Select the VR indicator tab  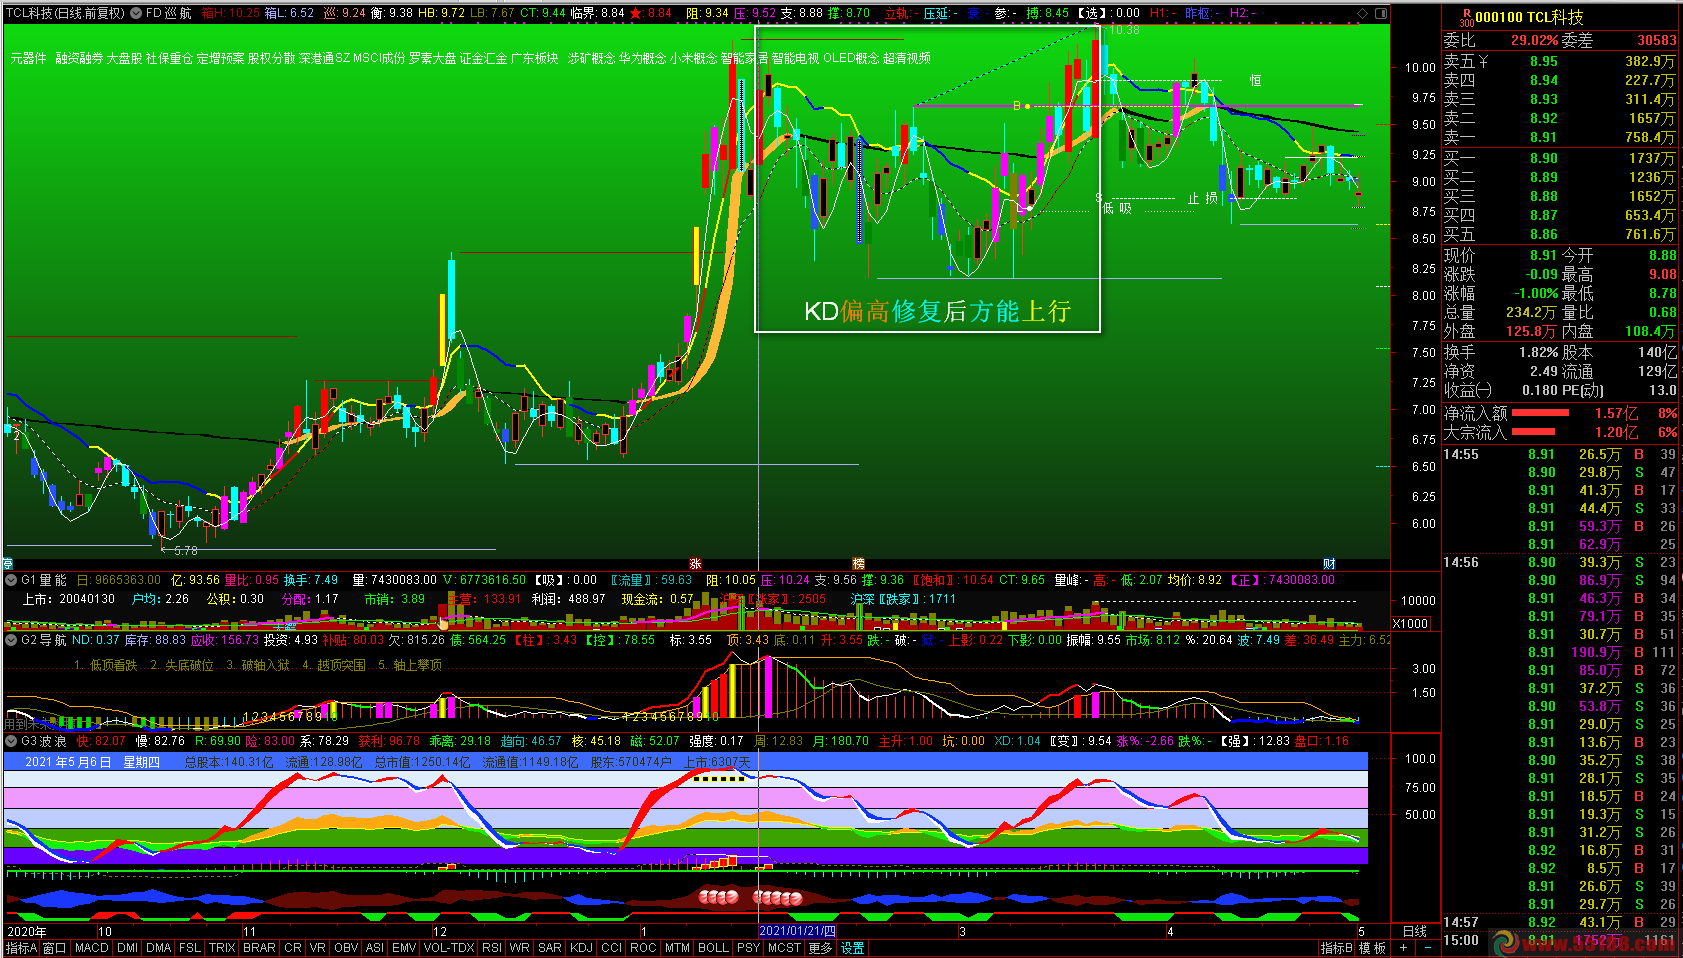317,948
